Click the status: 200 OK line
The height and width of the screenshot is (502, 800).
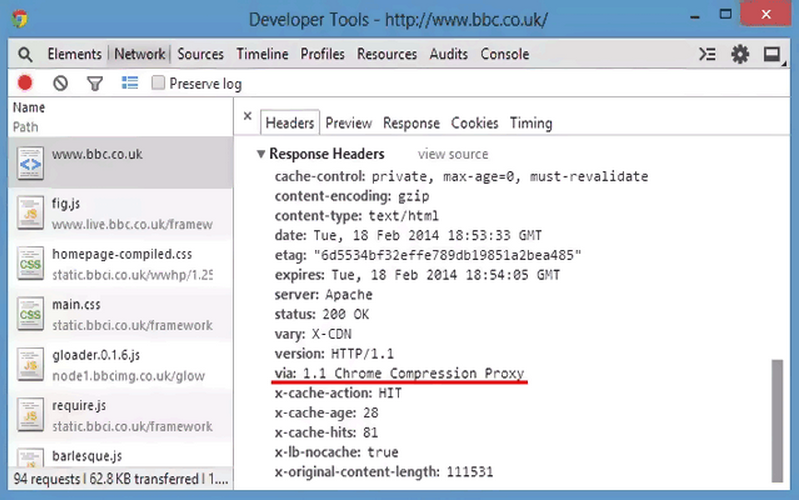point(321,314)
